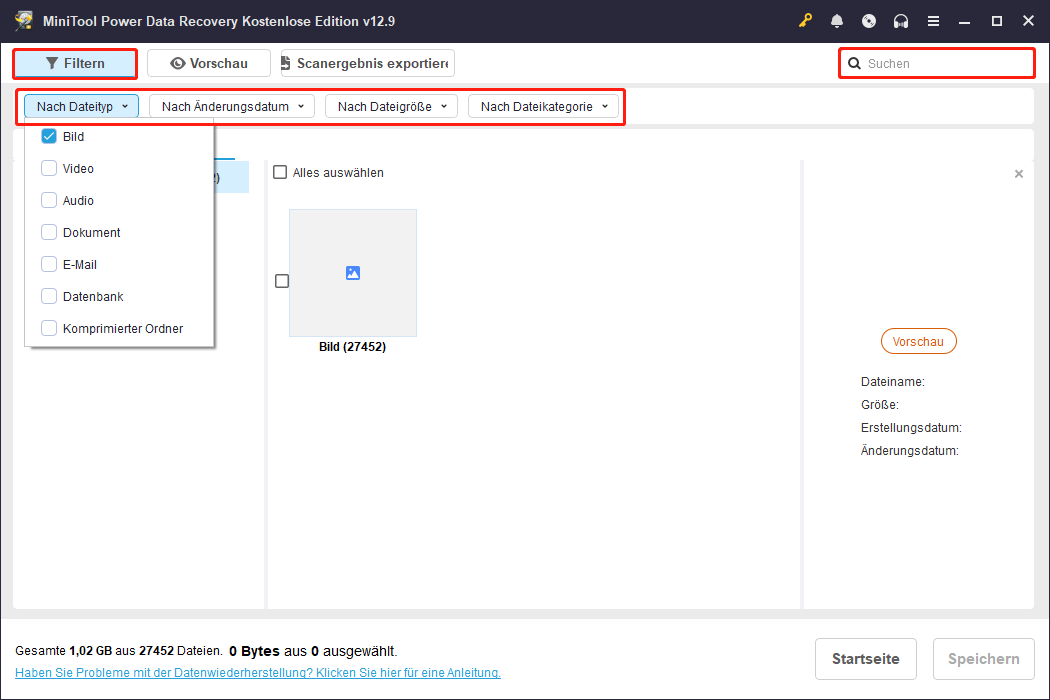Check the Dokument file type checkbox
This screenshot has height=700, width=1050.
point(49,232)
